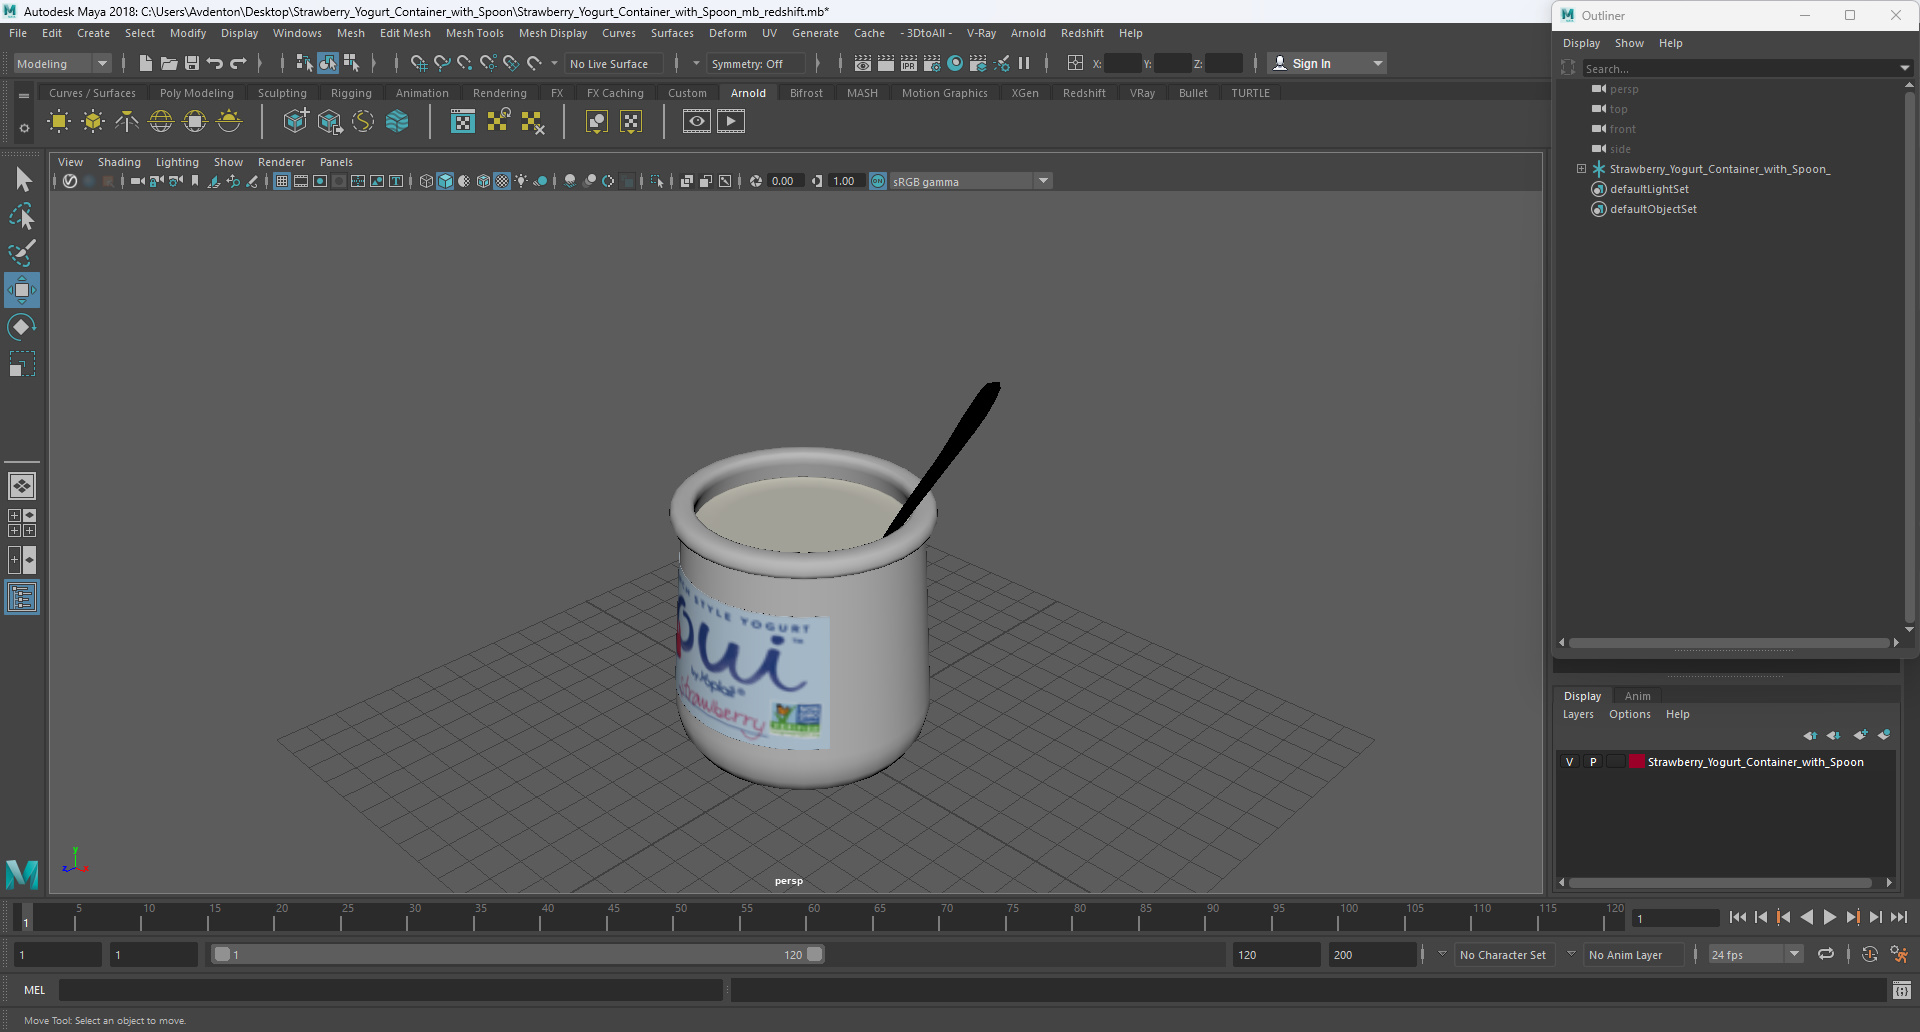Image resolution: width=1920 pixels, height=1032 pixels.
Task: Play animation forwards
Action: point(1829,917)
